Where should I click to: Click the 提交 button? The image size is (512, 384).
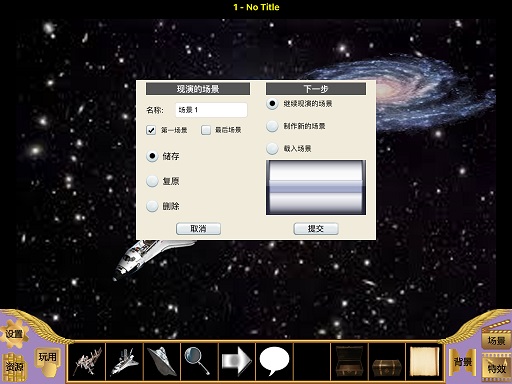316,229
